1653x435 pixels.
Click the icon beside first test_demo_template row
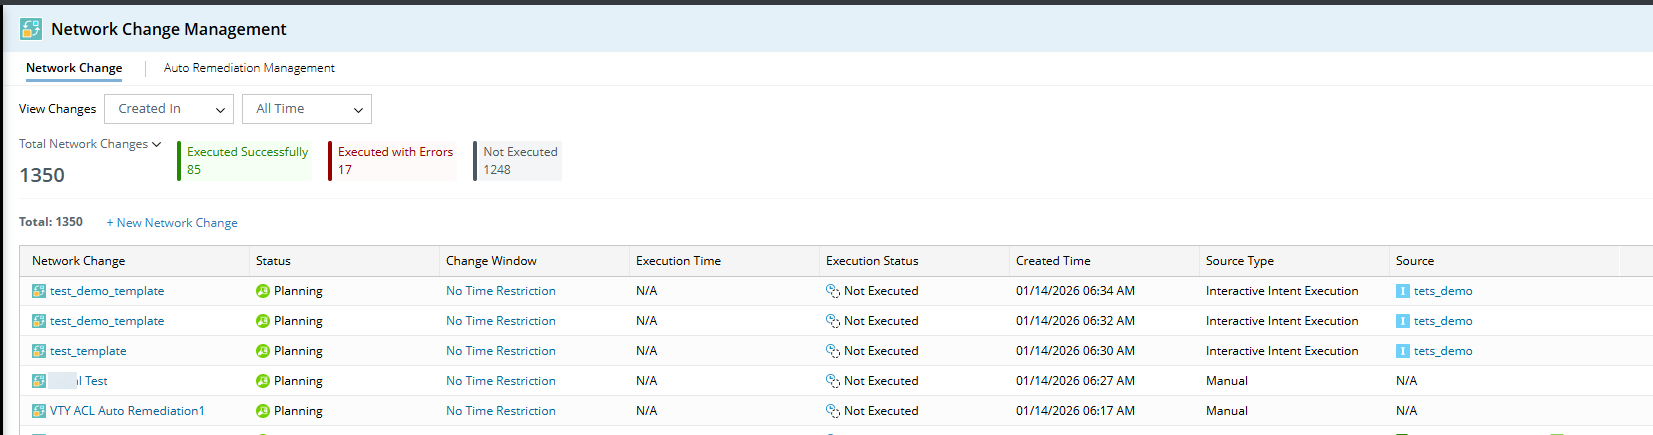click(39, 291)
